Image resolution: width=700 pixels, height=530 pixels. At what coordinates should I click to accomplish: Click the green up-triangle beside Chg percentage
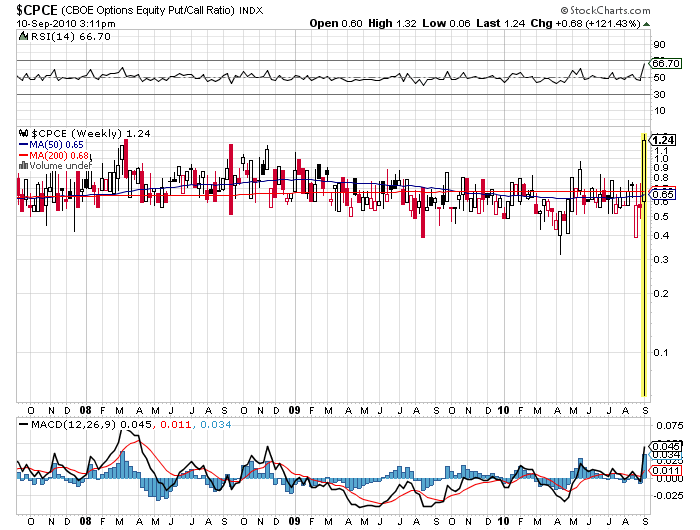647,24
